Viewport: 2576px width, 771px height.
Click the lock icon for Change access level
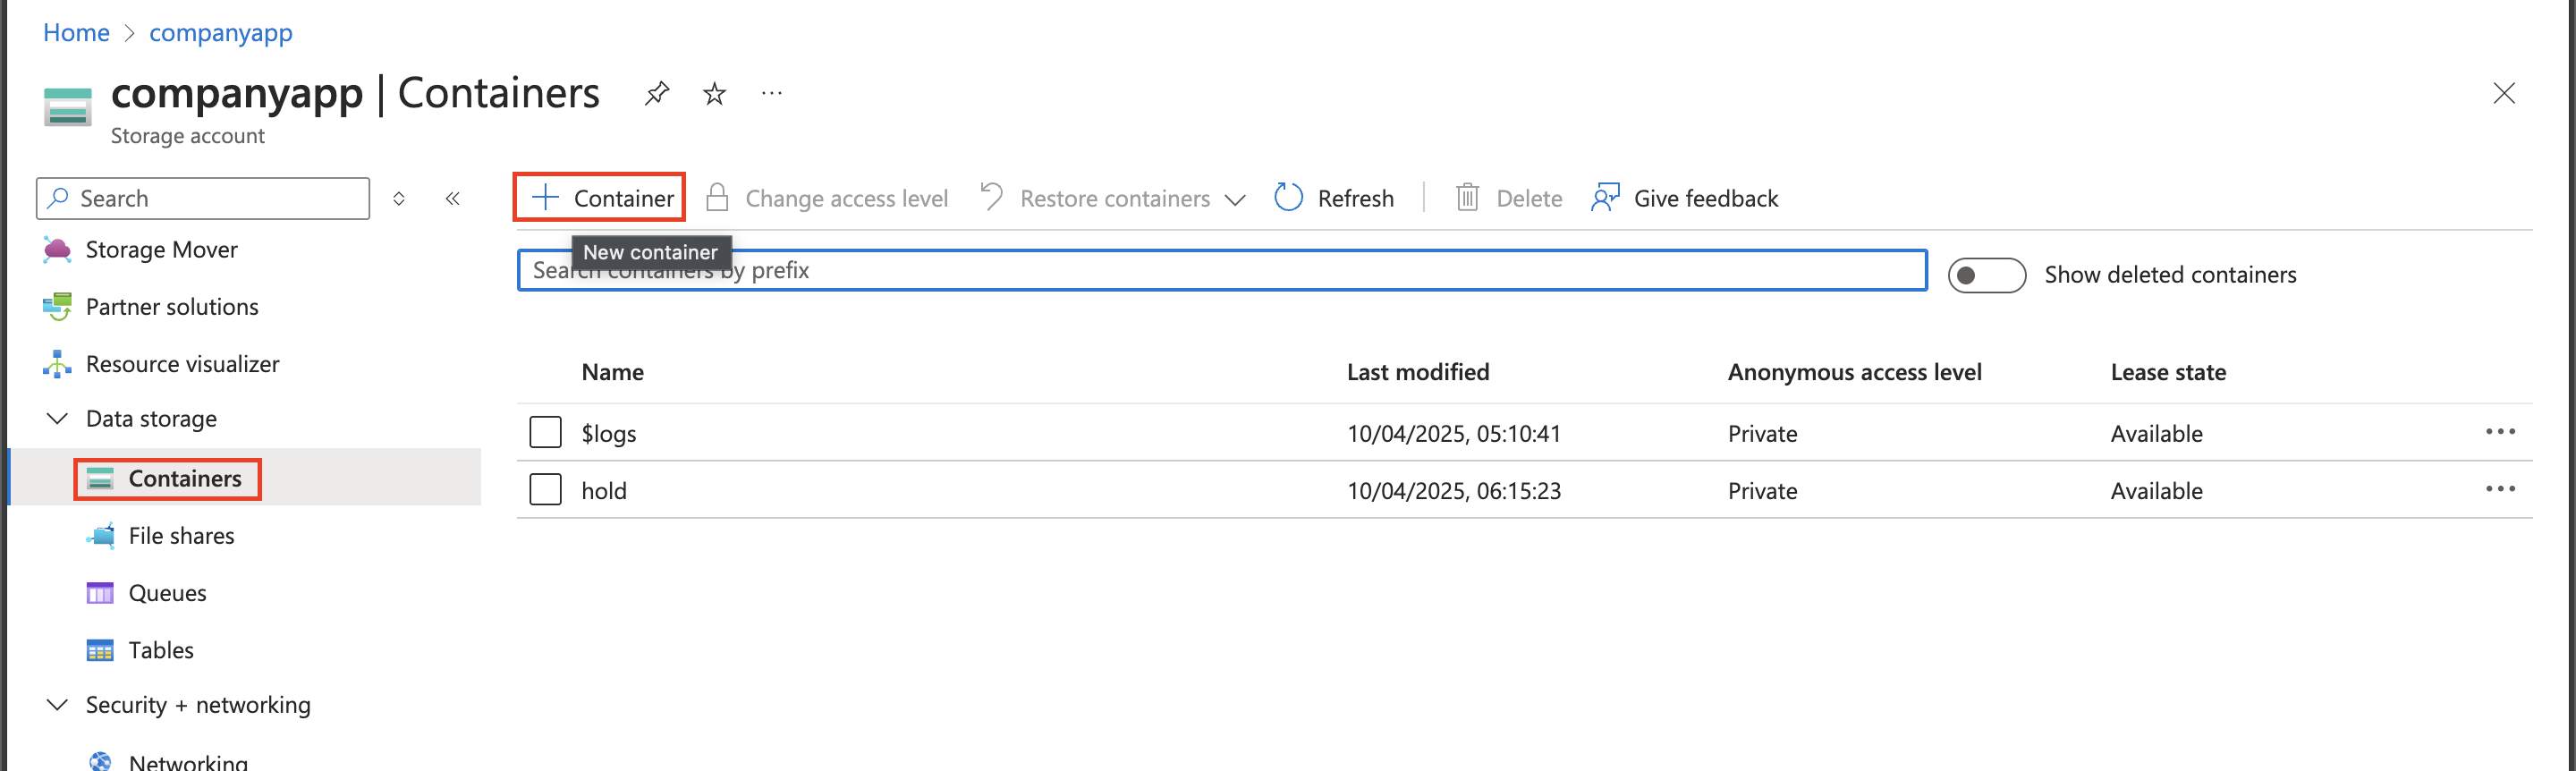717,198
